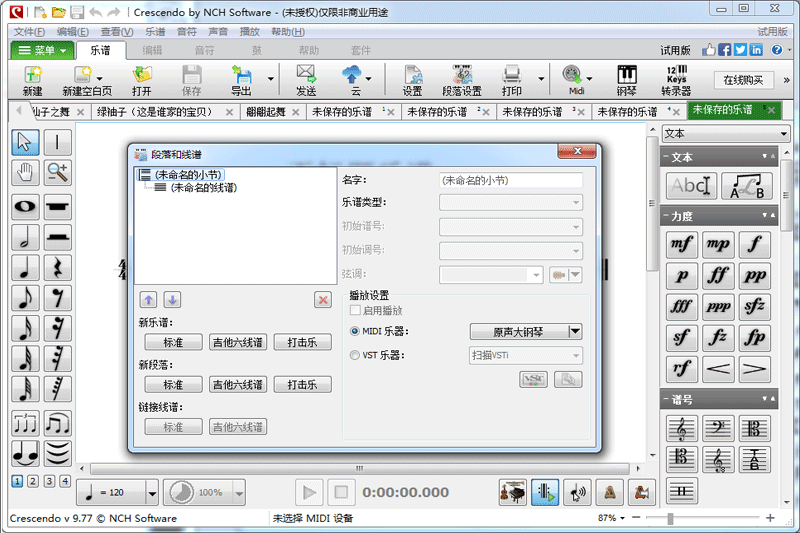Image resolution: width=800 pixels, height=533 pixels.
Task: Switch to voice 2 toggle
Action: click(33, 481)
